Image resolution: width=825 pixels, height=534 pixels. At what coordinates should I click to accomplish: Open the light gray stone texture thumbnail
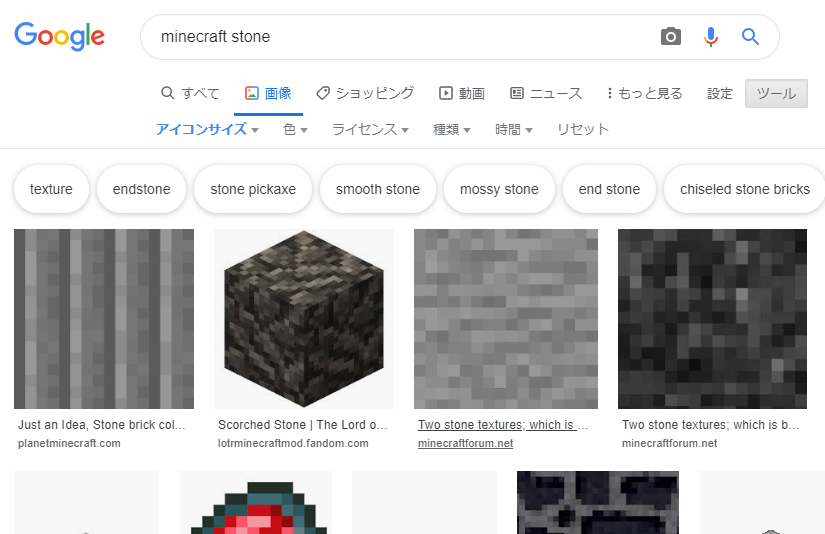(x=506, y=319)
